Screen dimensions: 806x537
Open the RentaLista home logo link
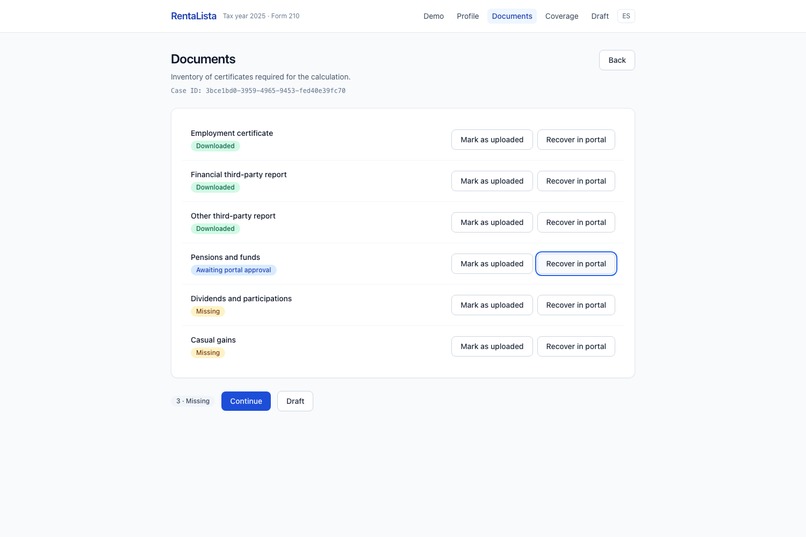click(193, 16)
